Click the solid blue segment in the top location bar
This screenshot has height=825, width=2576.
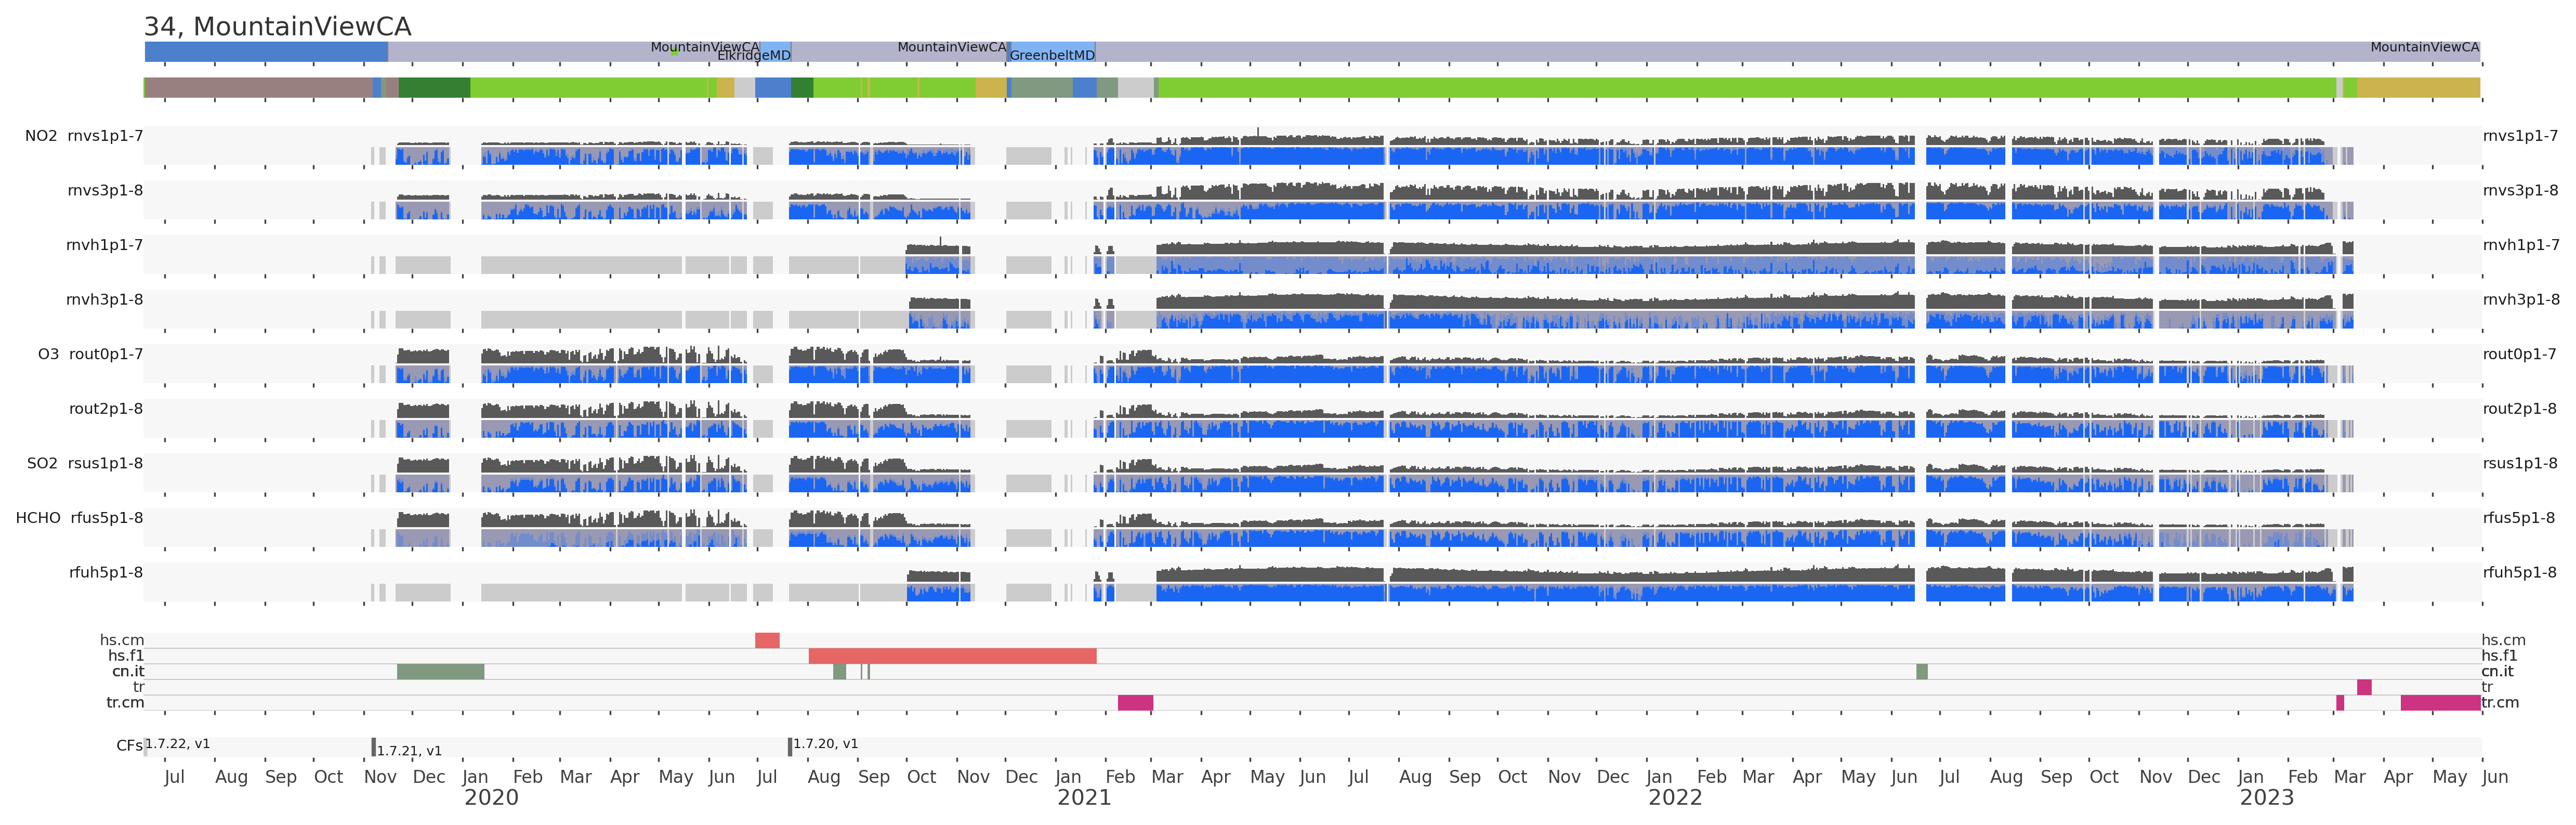coord(266,52)
